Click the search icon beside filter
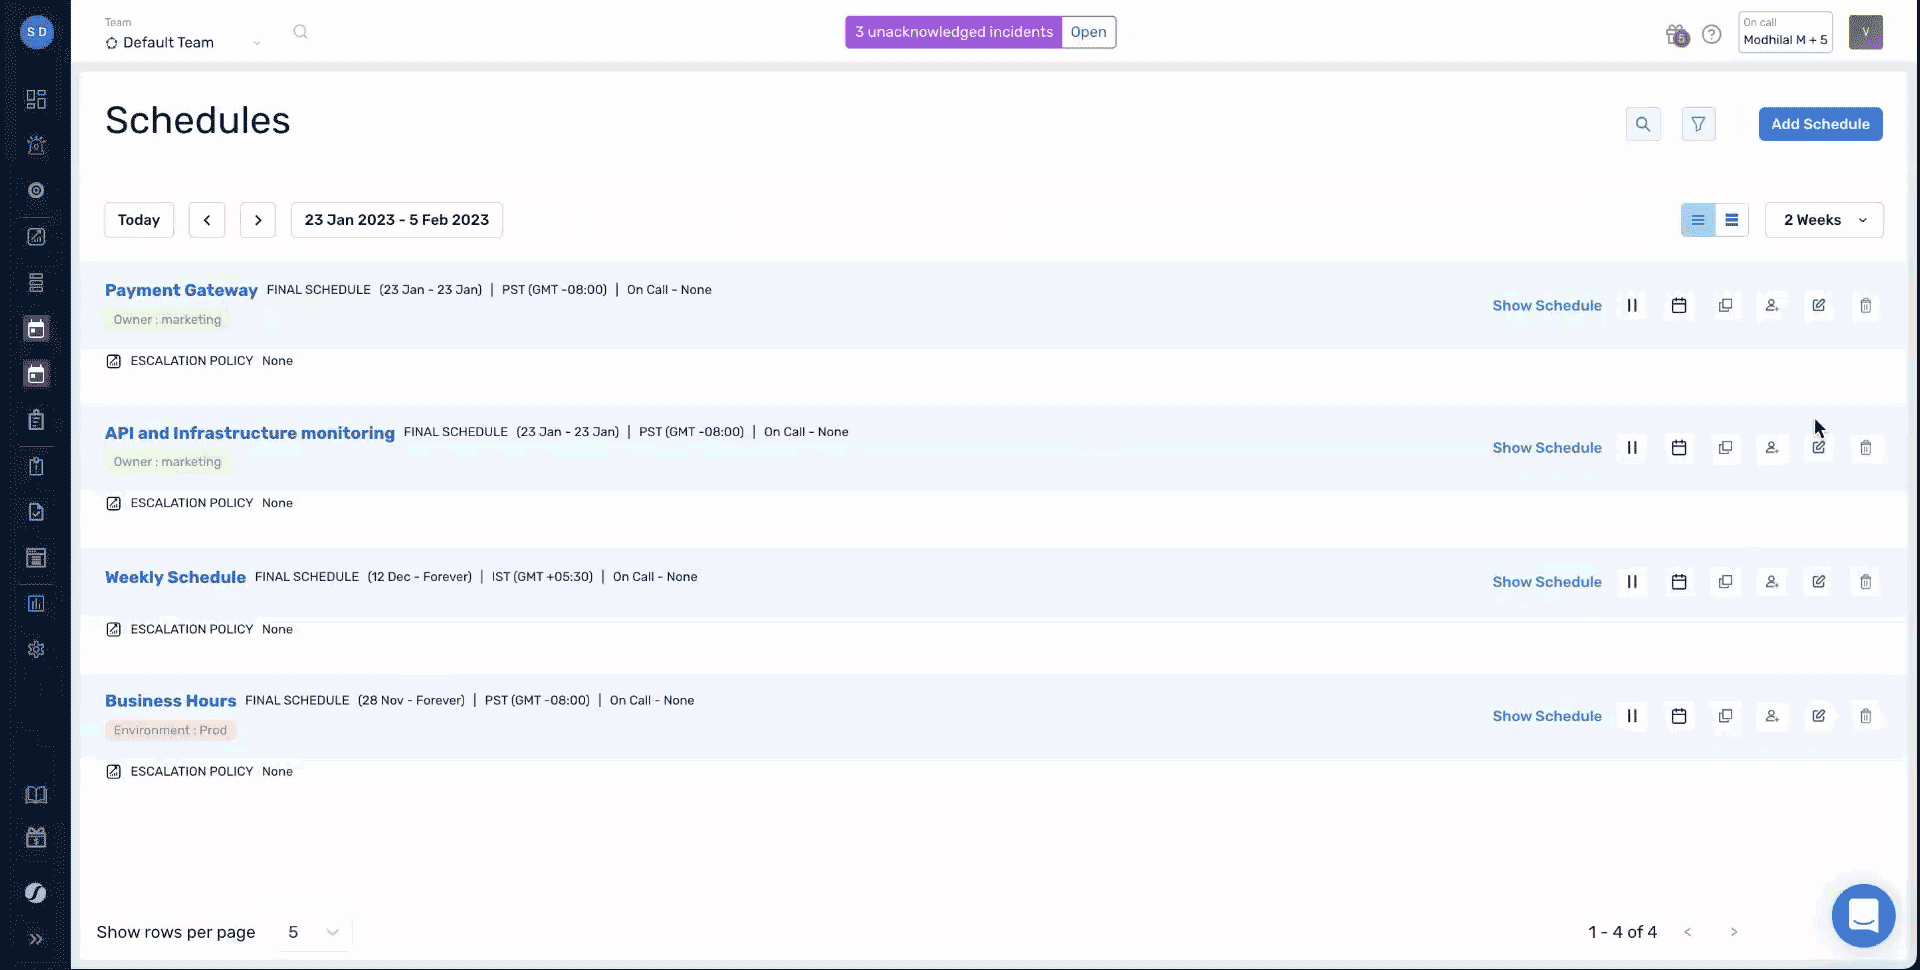Viewport: 1920px width, 970px height. [1643, 124]
